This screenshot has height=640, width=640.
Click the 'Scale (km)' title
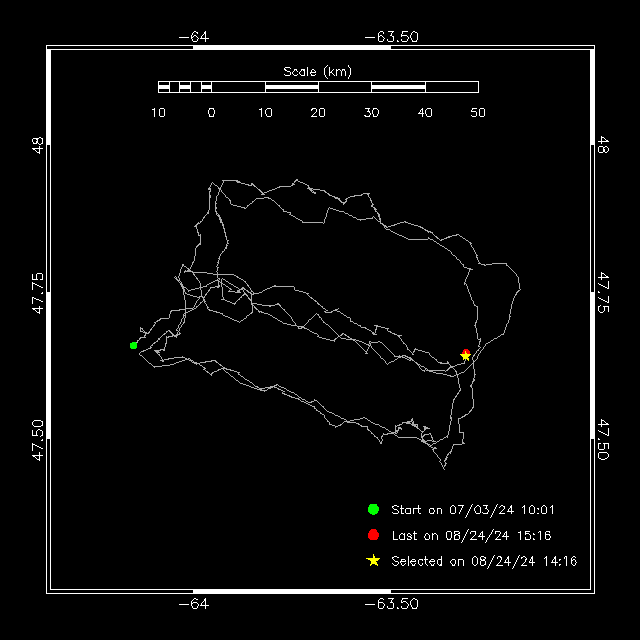pos(318,72)
